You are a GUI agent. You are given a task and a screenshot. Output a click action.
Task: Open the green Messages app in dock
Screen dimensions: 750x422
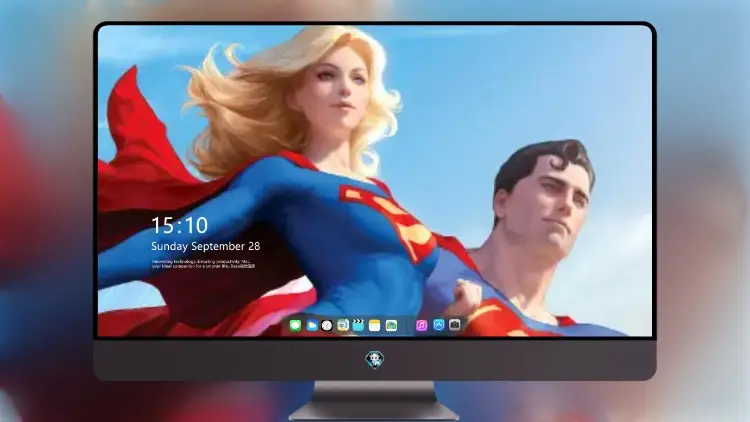point(296,326)
